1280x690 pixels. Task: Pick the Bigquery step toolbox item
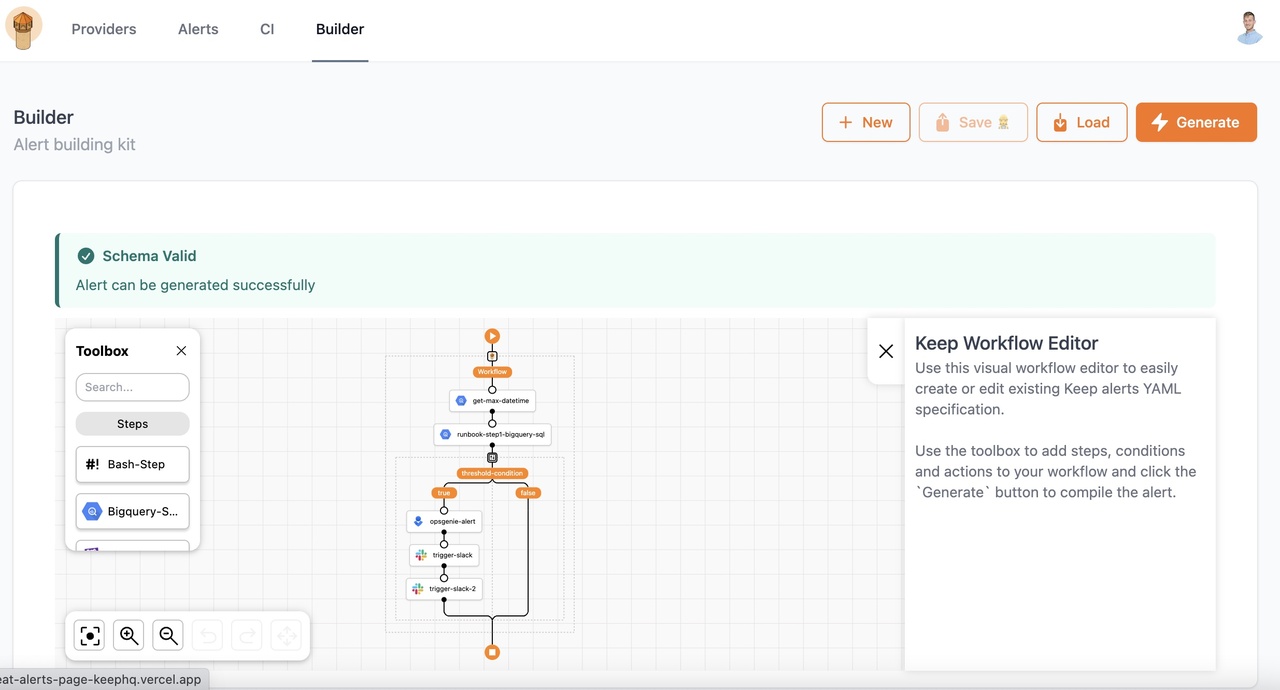click(x=132, y=511)
